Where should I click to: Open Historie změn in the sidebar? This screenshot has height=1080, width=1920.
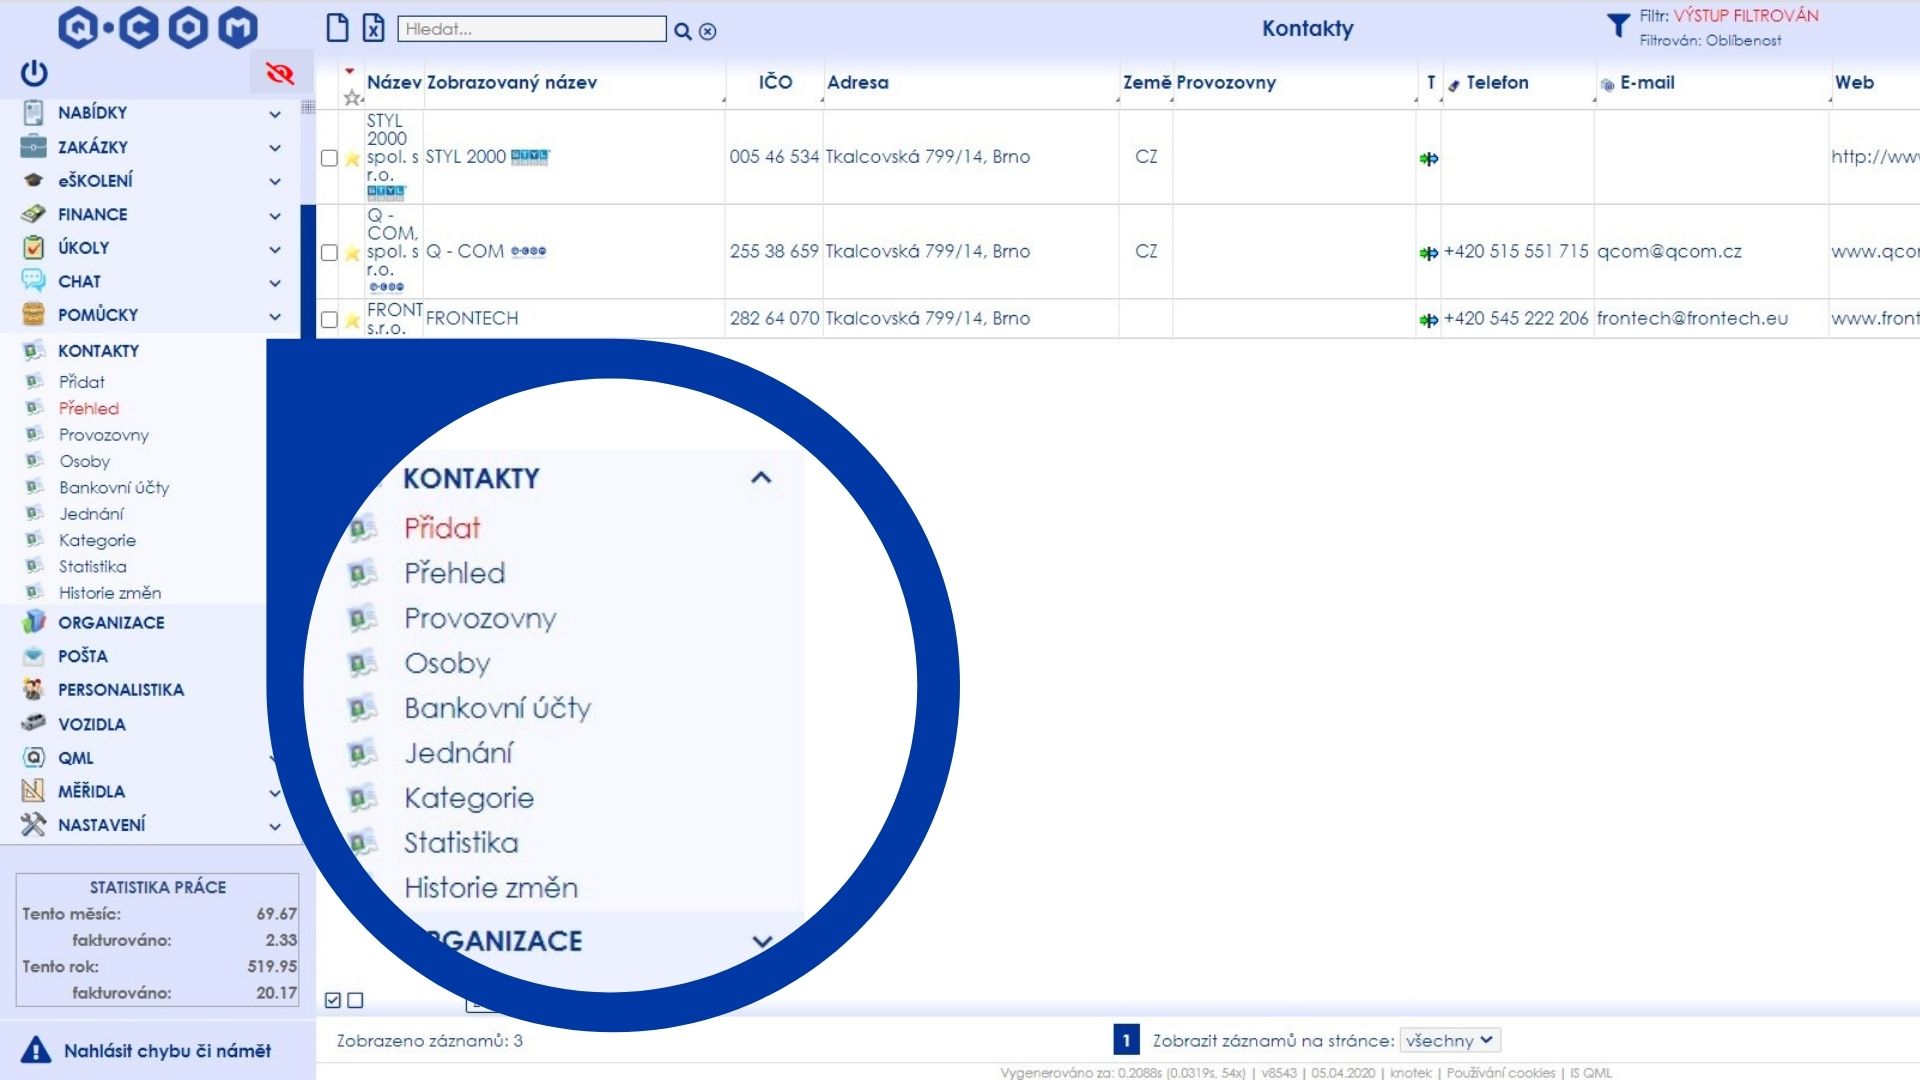pos(110,593)
